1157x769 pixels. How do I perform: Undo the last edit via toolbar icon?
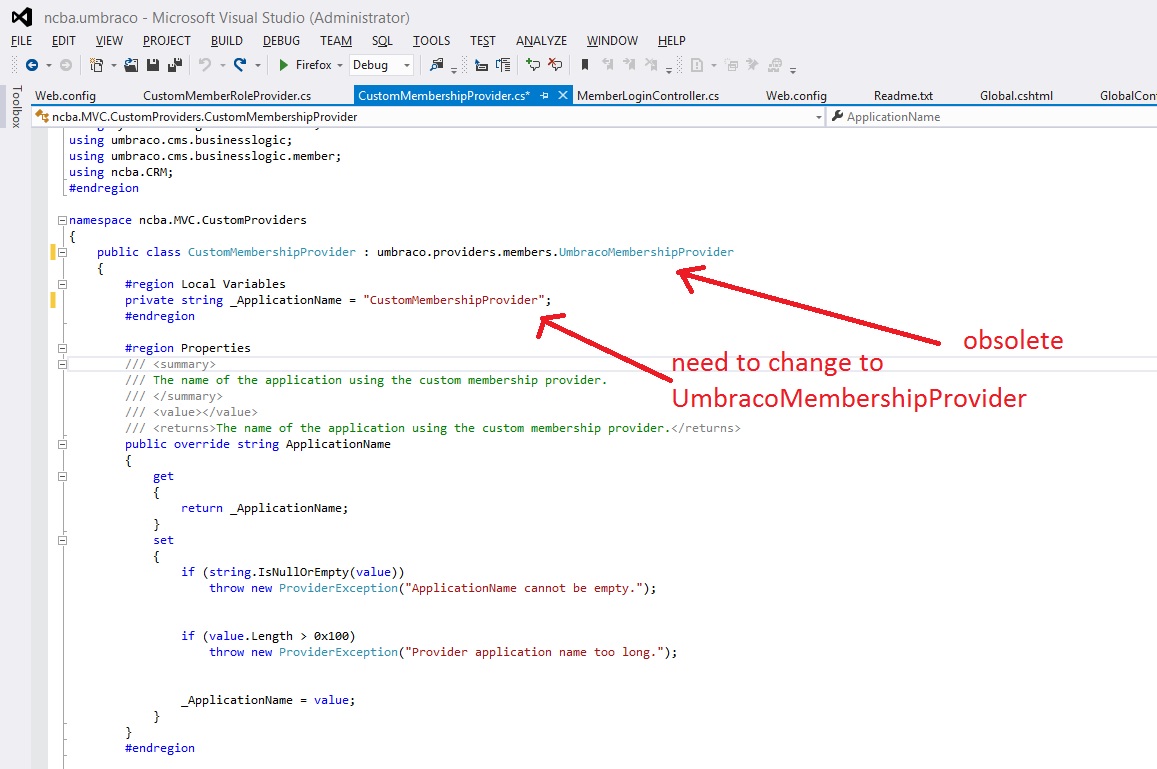204,65
